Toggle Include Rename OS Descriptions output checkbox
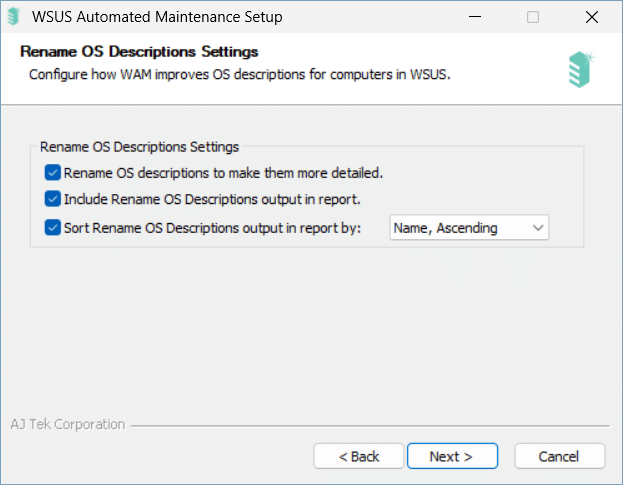623x485 pixels. coord(52,199)
